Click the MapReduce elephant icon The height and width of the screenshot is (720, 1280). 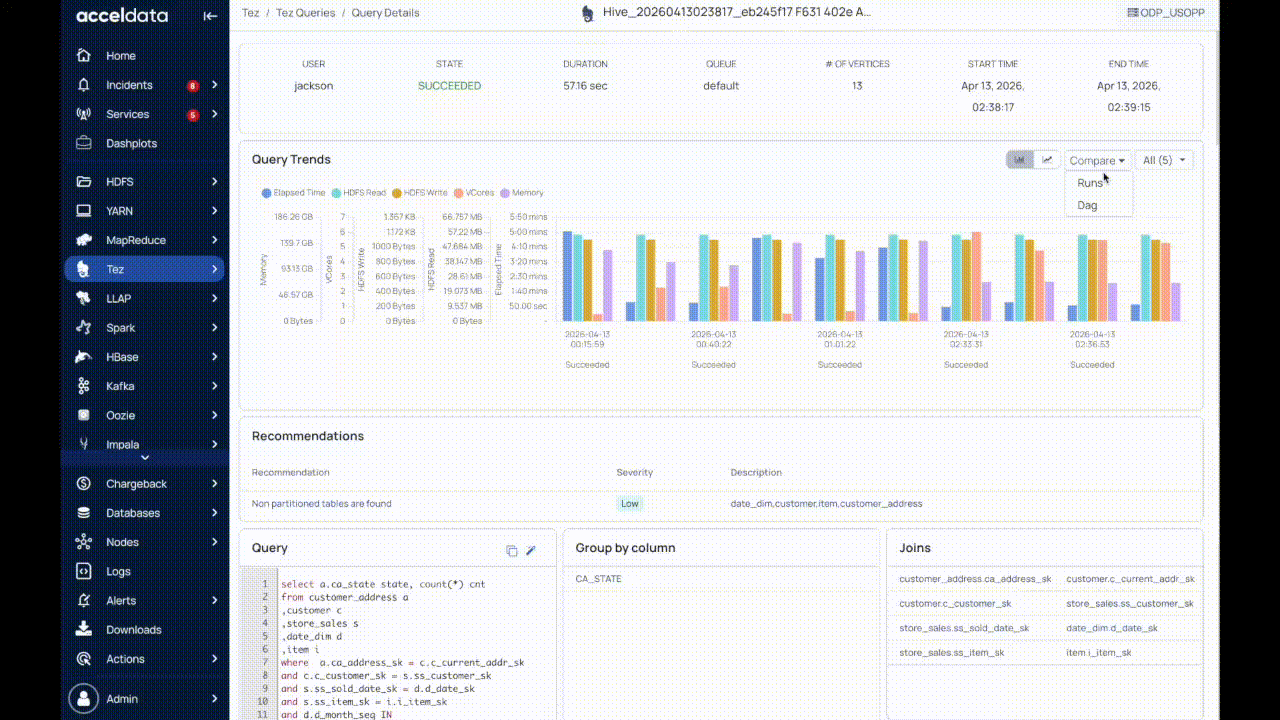pyautogui.click(x=84, y=240)
